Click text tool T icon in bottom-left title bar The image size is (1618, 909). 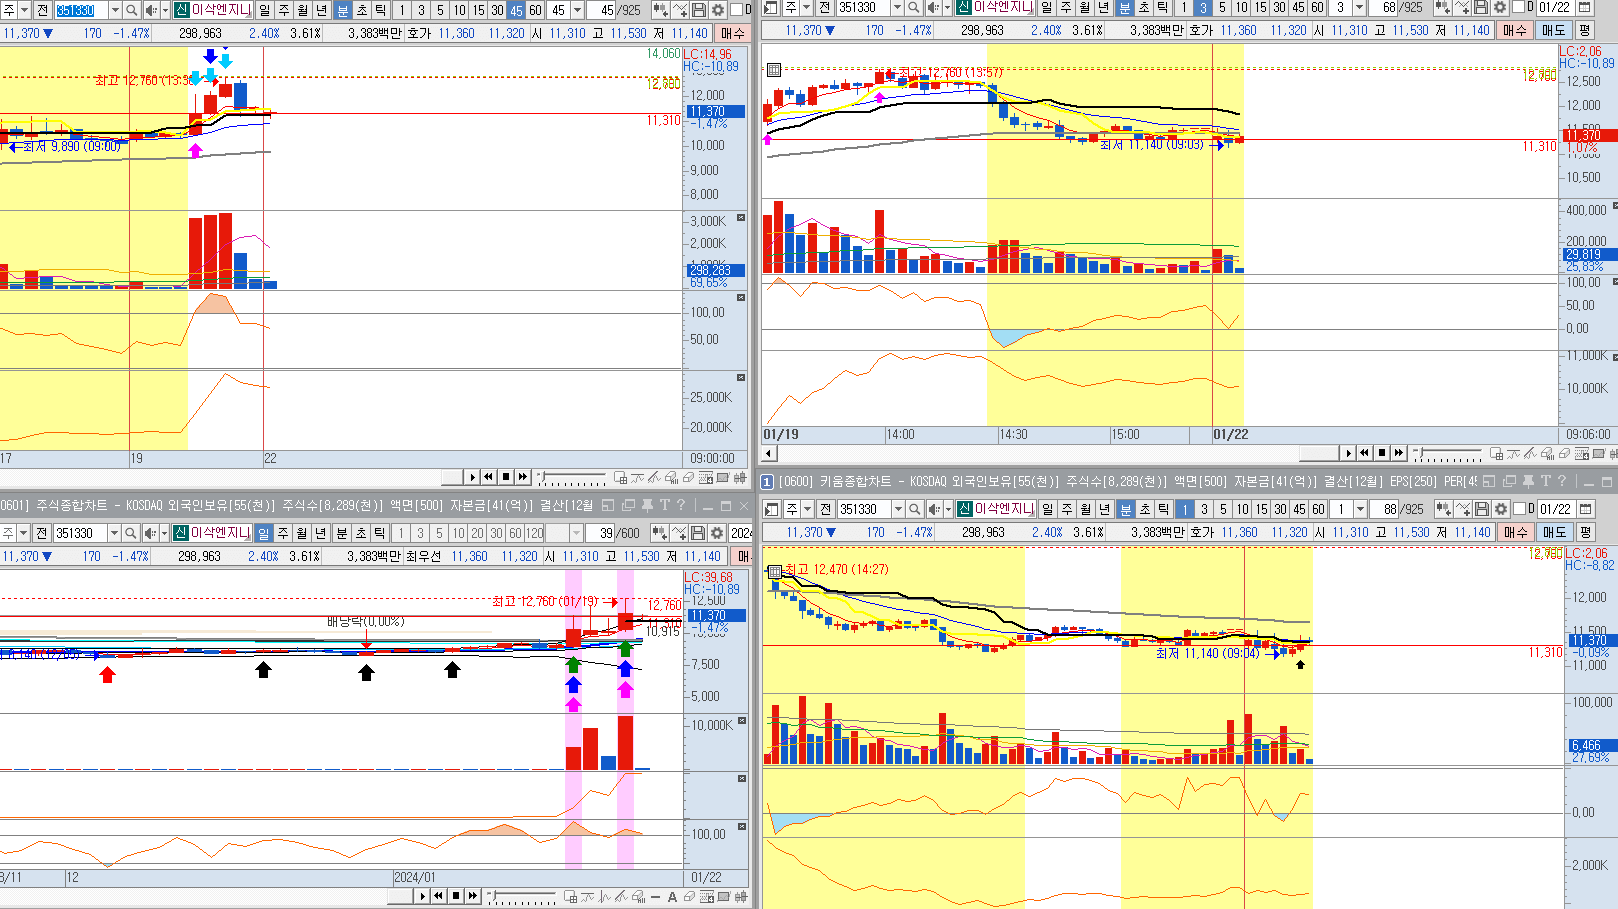[x=665, y=505]
